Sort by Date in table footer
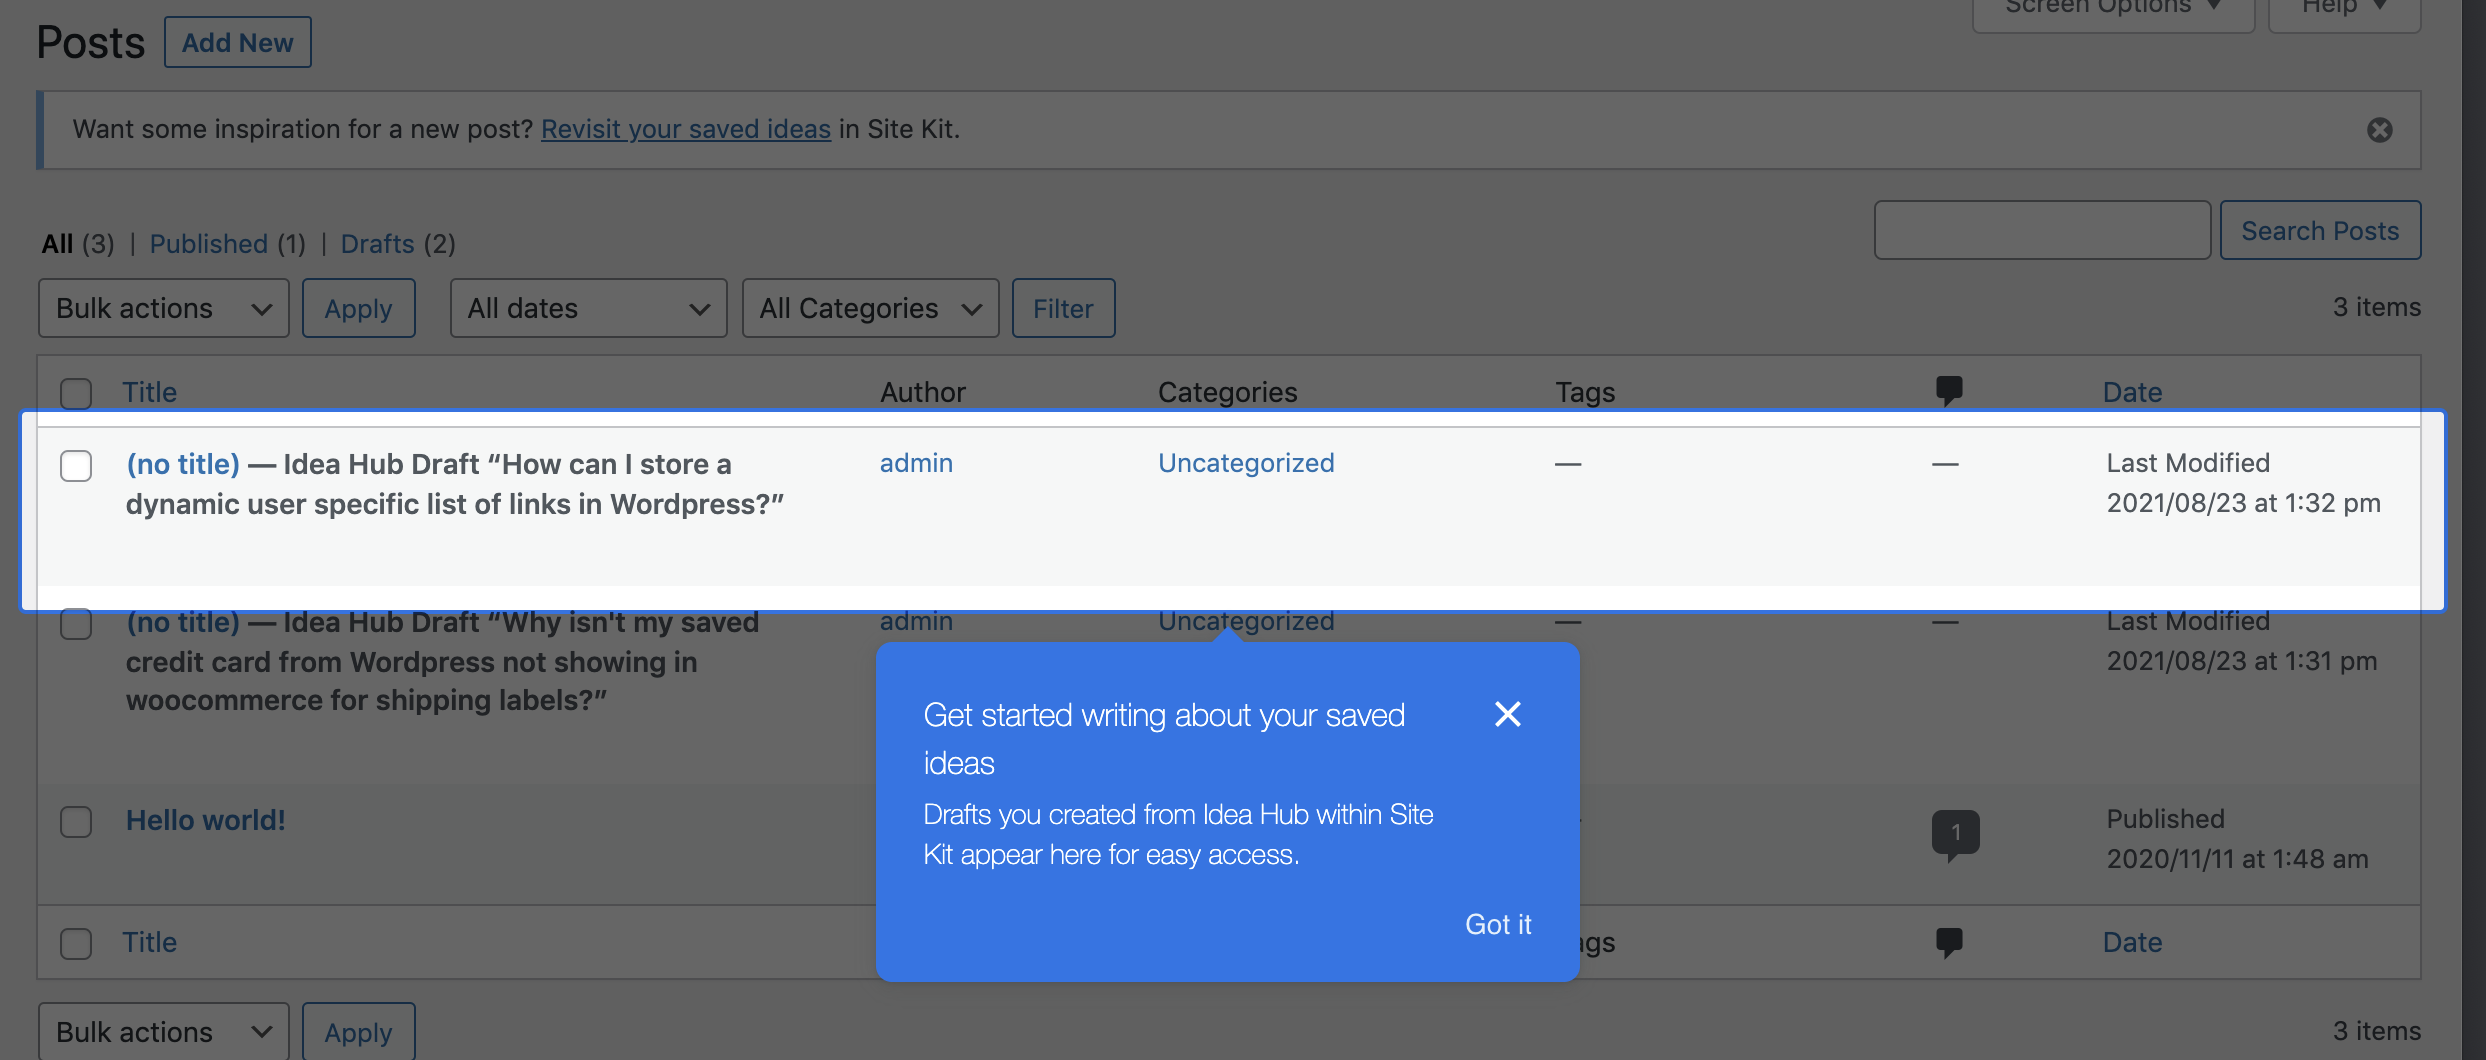Image resolution: width=2486 pixels, height=1060 pixels. [2132, 942]
